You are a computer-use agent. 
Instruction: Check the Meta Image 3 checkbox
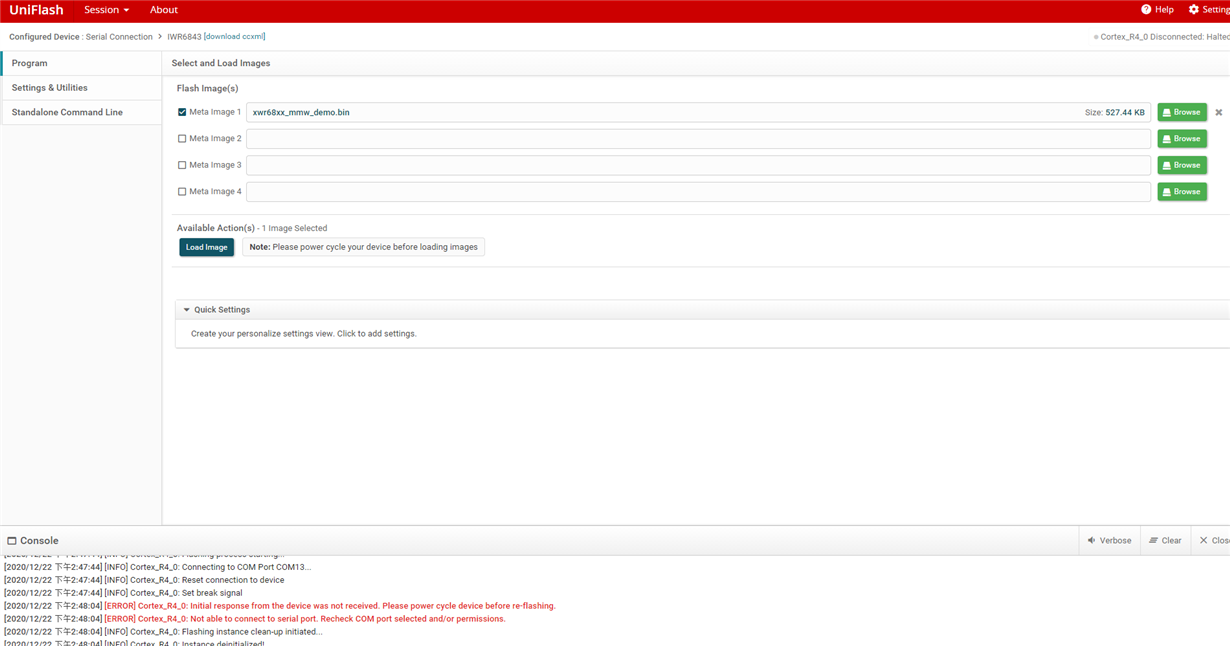click(x=182, y=165)
